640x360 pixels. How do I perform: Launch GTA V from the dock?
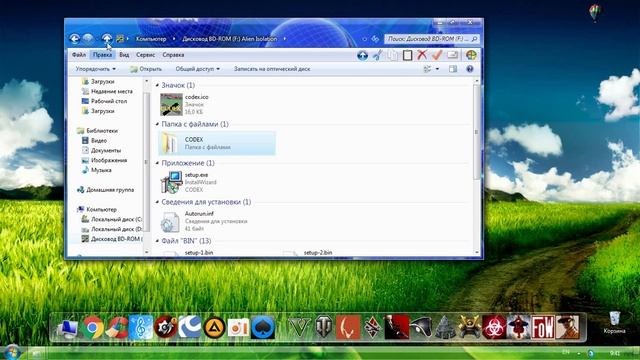coord(299,327)
